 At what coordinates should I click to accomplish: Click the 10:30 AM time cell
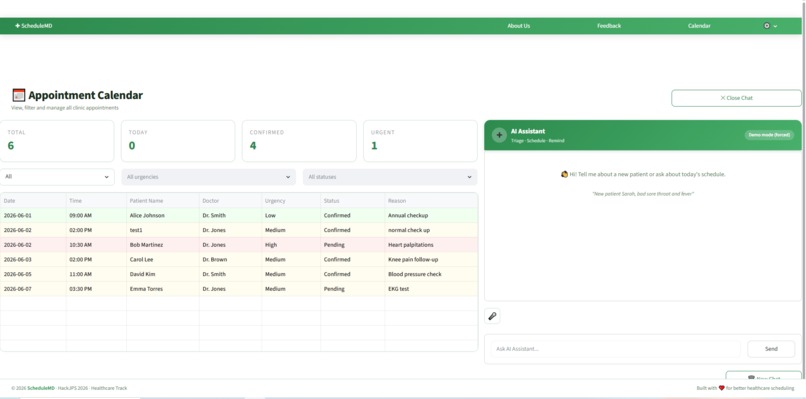pos(96,245)
